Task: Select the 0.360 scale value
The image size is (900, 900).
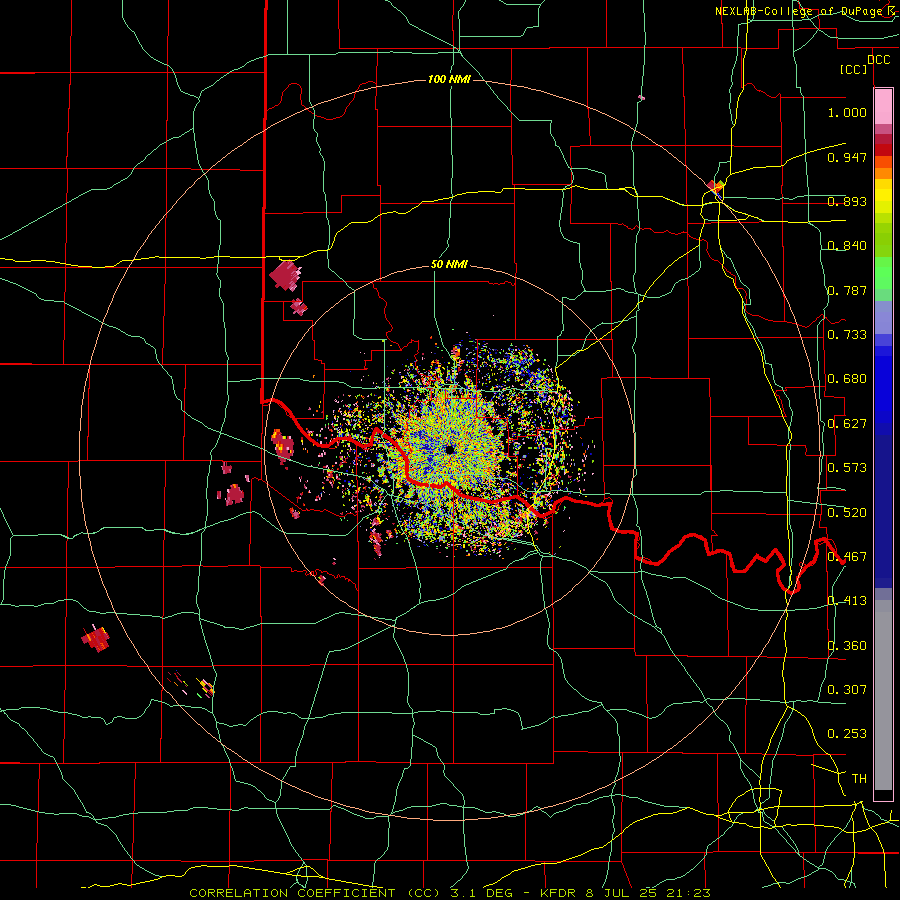Action: [847, 646]
